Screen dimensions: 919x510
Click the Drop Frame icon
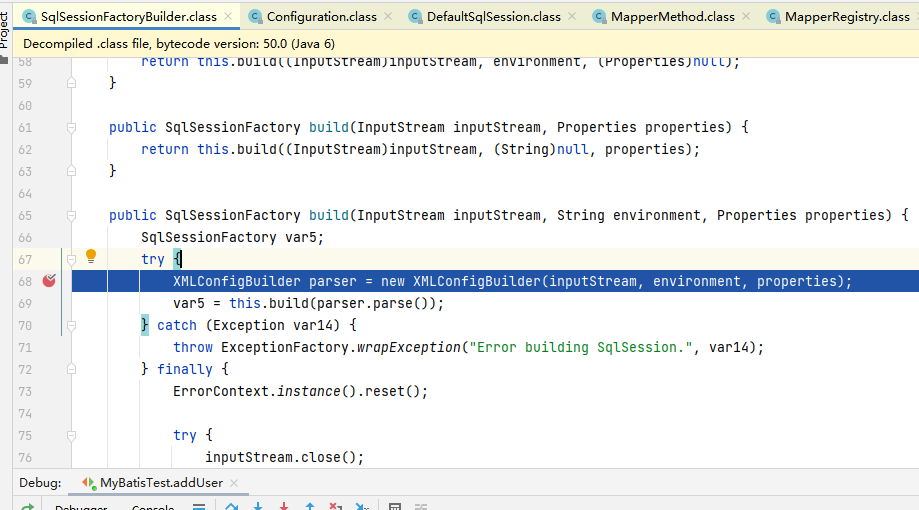point(335,506)
